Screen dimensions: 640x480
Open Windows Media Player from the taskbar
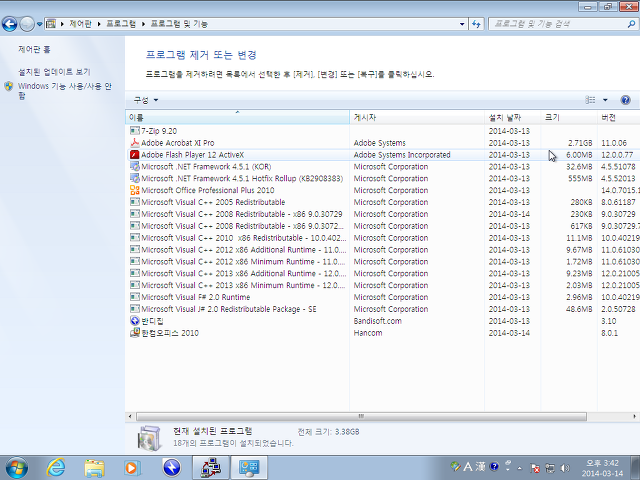tap(132, 468)
